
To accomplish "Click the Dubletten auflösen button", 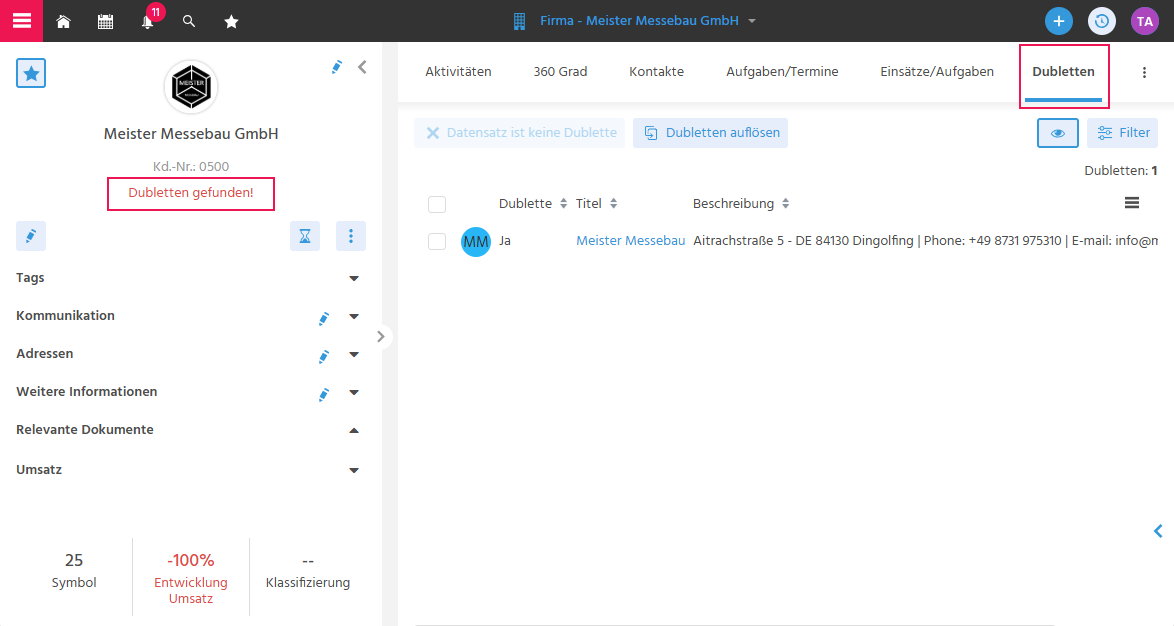I will pyautogui.click(x=710, y=133).
